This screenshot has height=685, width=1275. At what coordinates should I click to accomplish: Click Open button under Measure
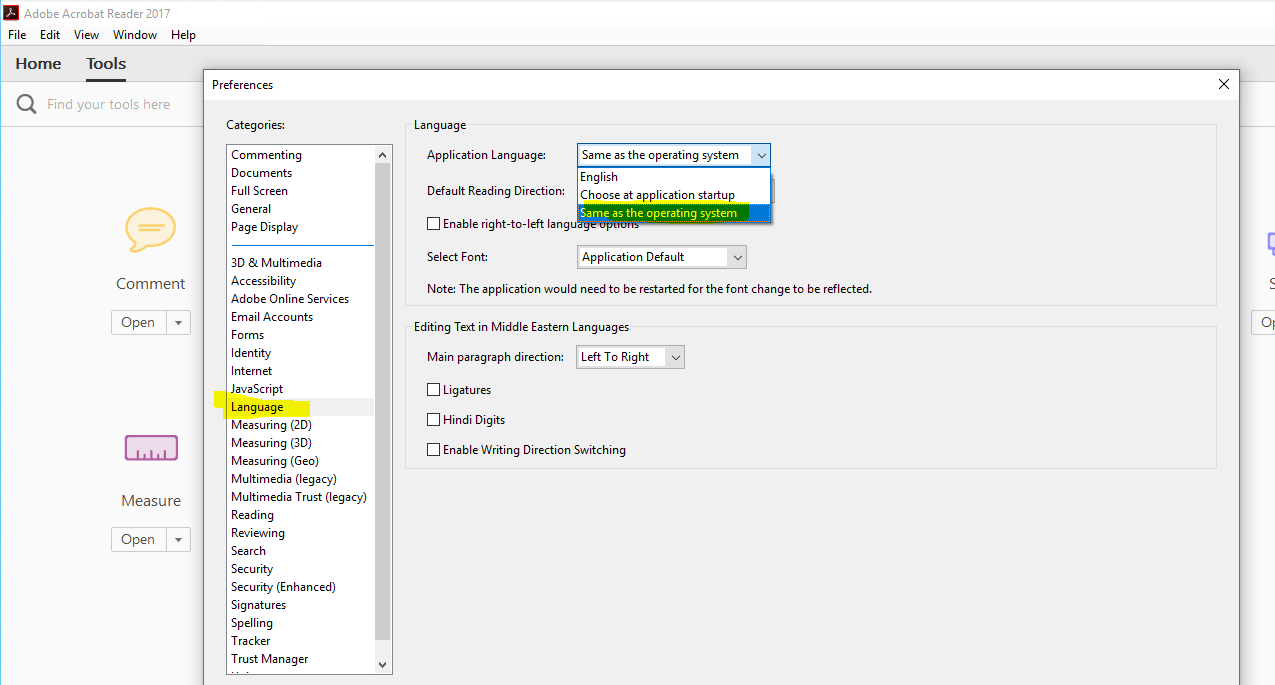(138, 539)
